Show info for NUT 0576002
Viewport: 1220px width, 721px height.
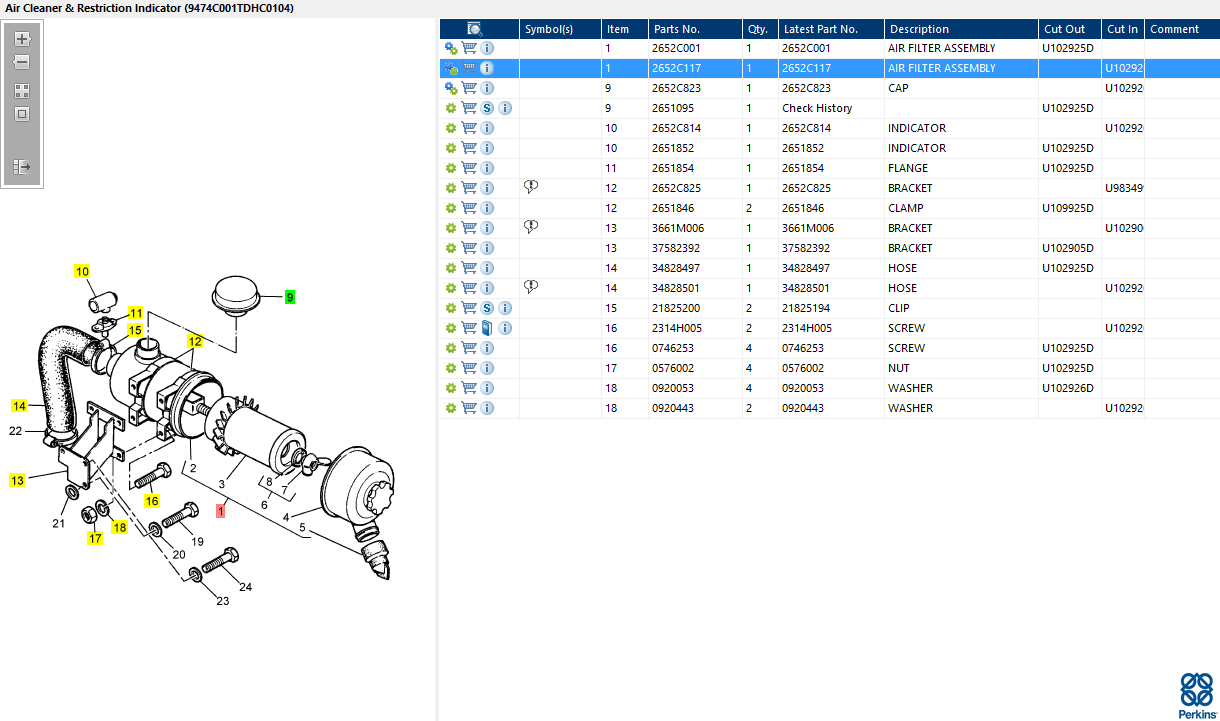pyautogui.click(x=487, y=368)
